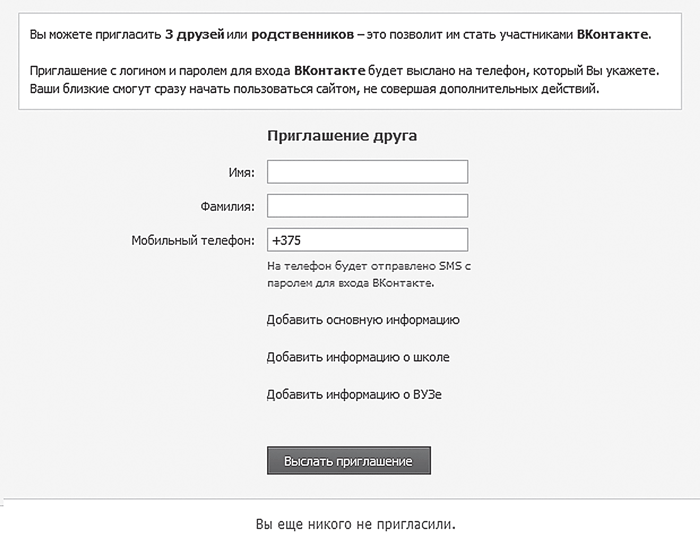The image size is (700, 539).
Task: Click bold ВКонтакте after 'для входа' in info box
Action: [329, 71]
